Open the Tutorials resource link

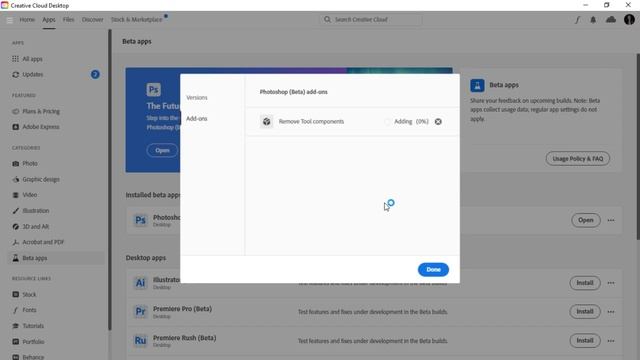(x=33, y=326)
